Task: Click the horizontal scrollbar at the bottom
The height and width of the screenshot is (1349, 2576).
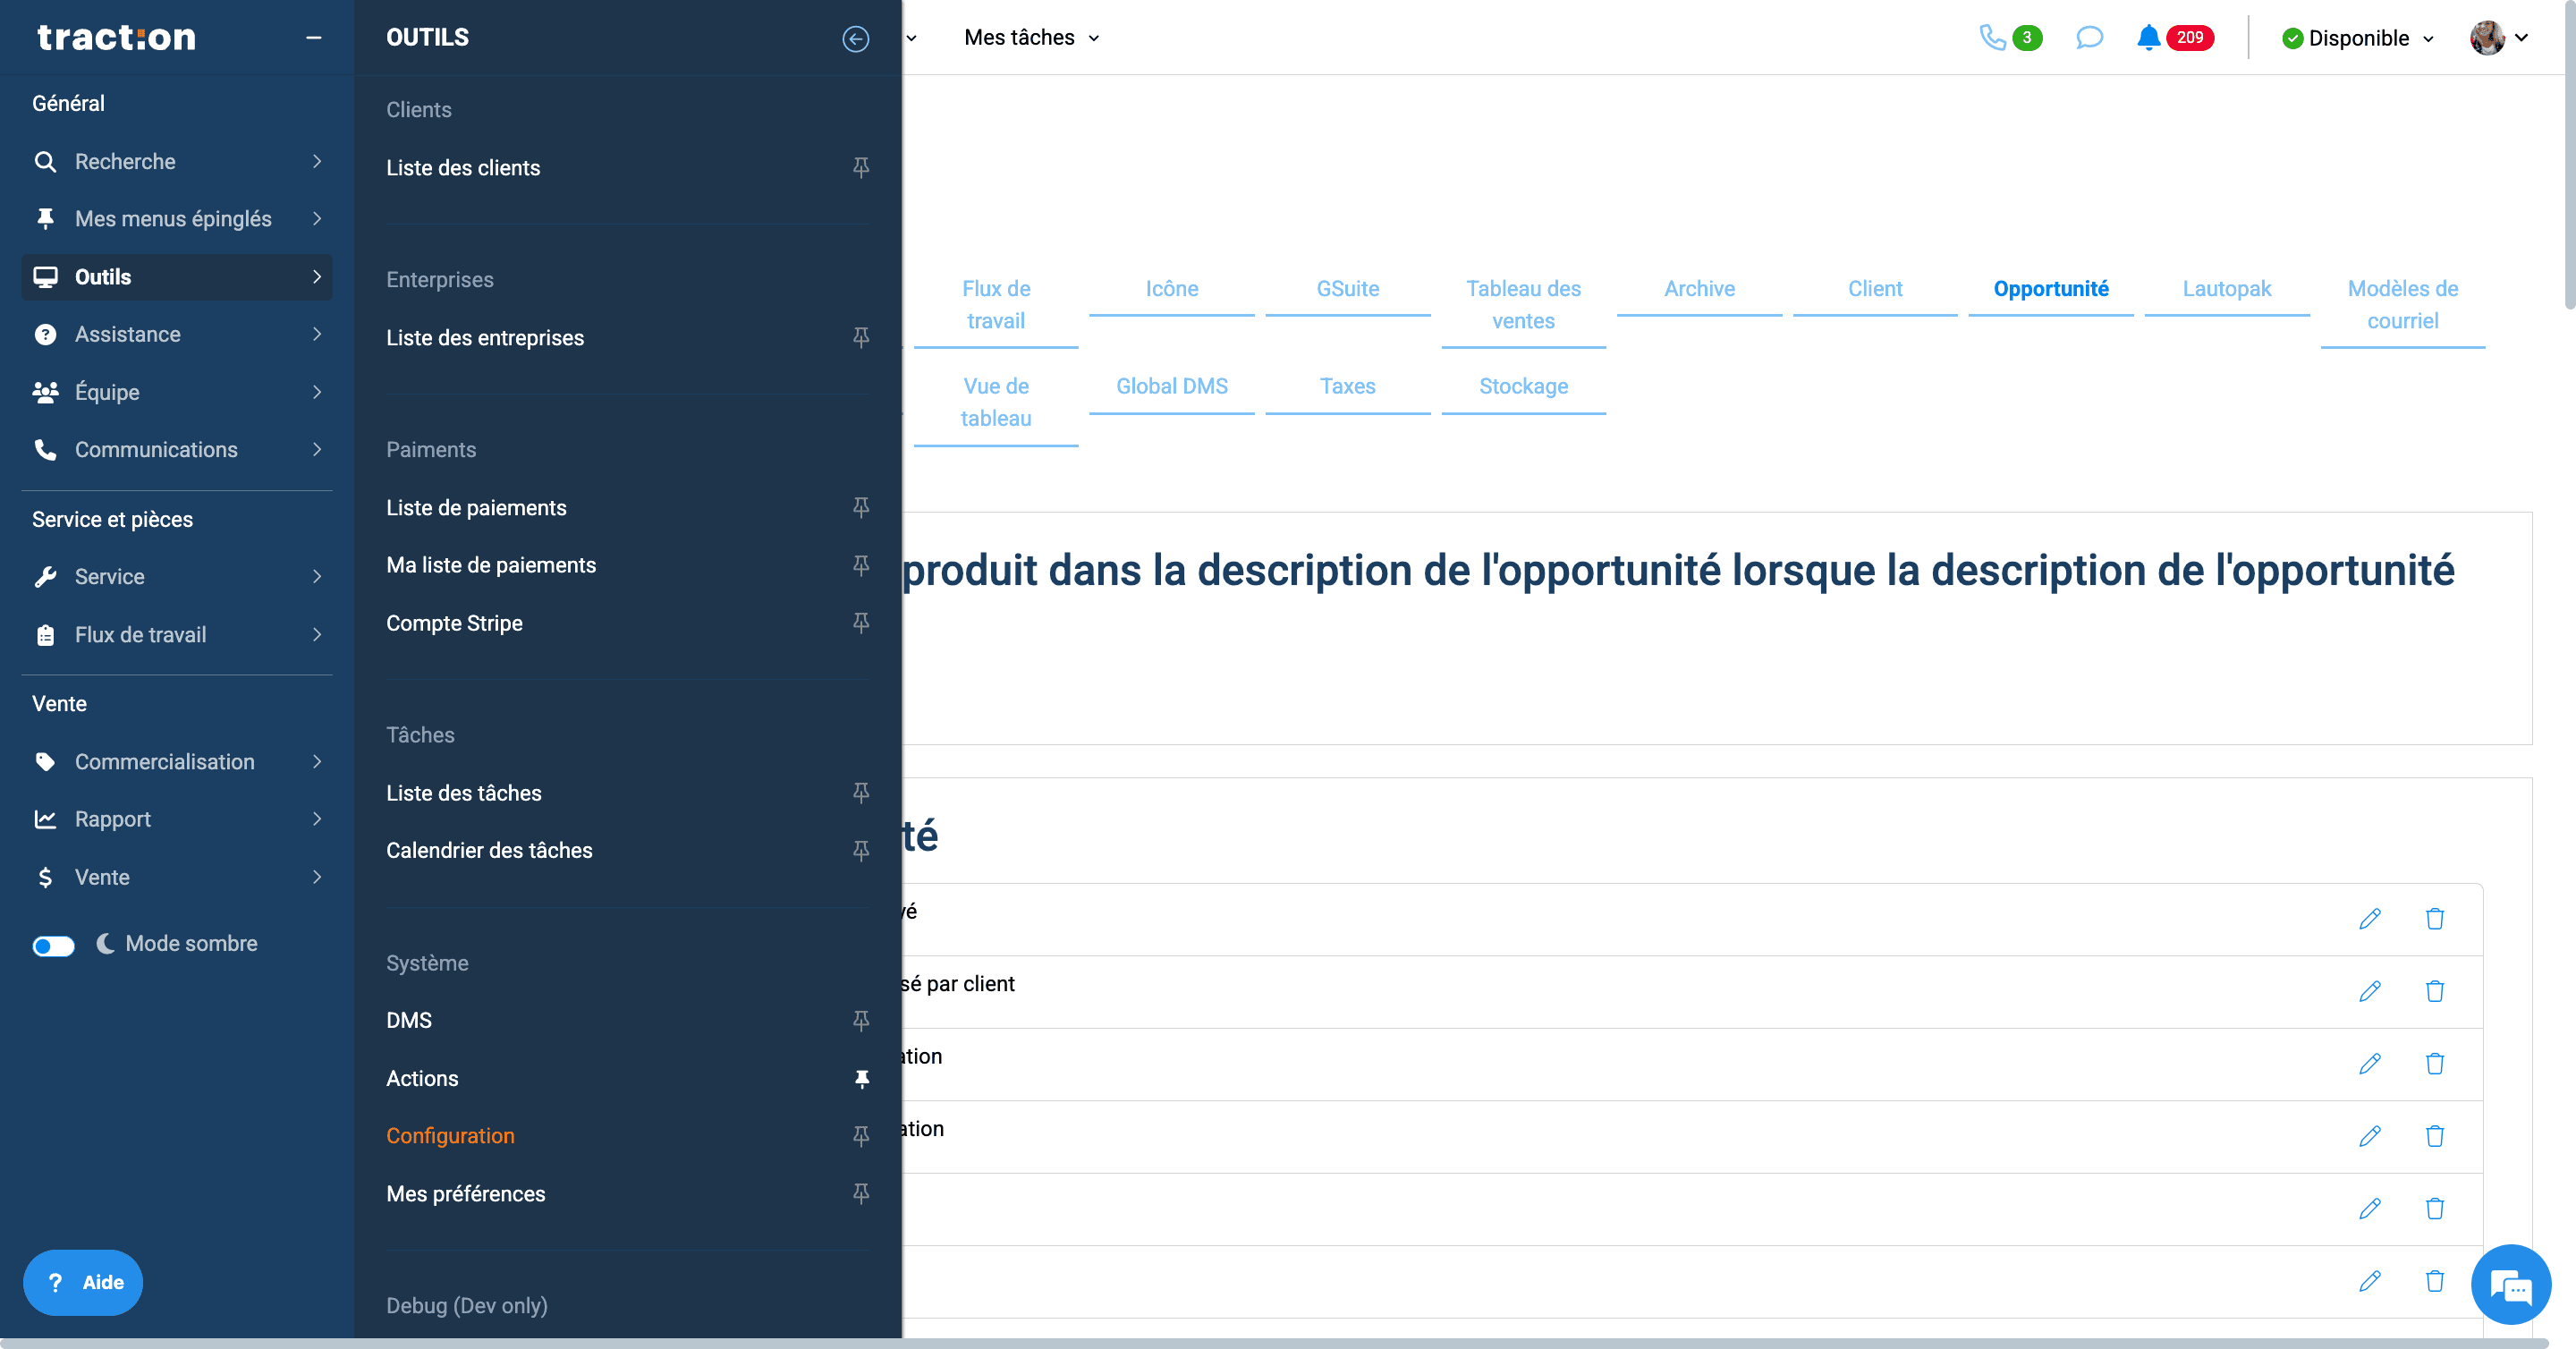Action: point(1274,1343)
